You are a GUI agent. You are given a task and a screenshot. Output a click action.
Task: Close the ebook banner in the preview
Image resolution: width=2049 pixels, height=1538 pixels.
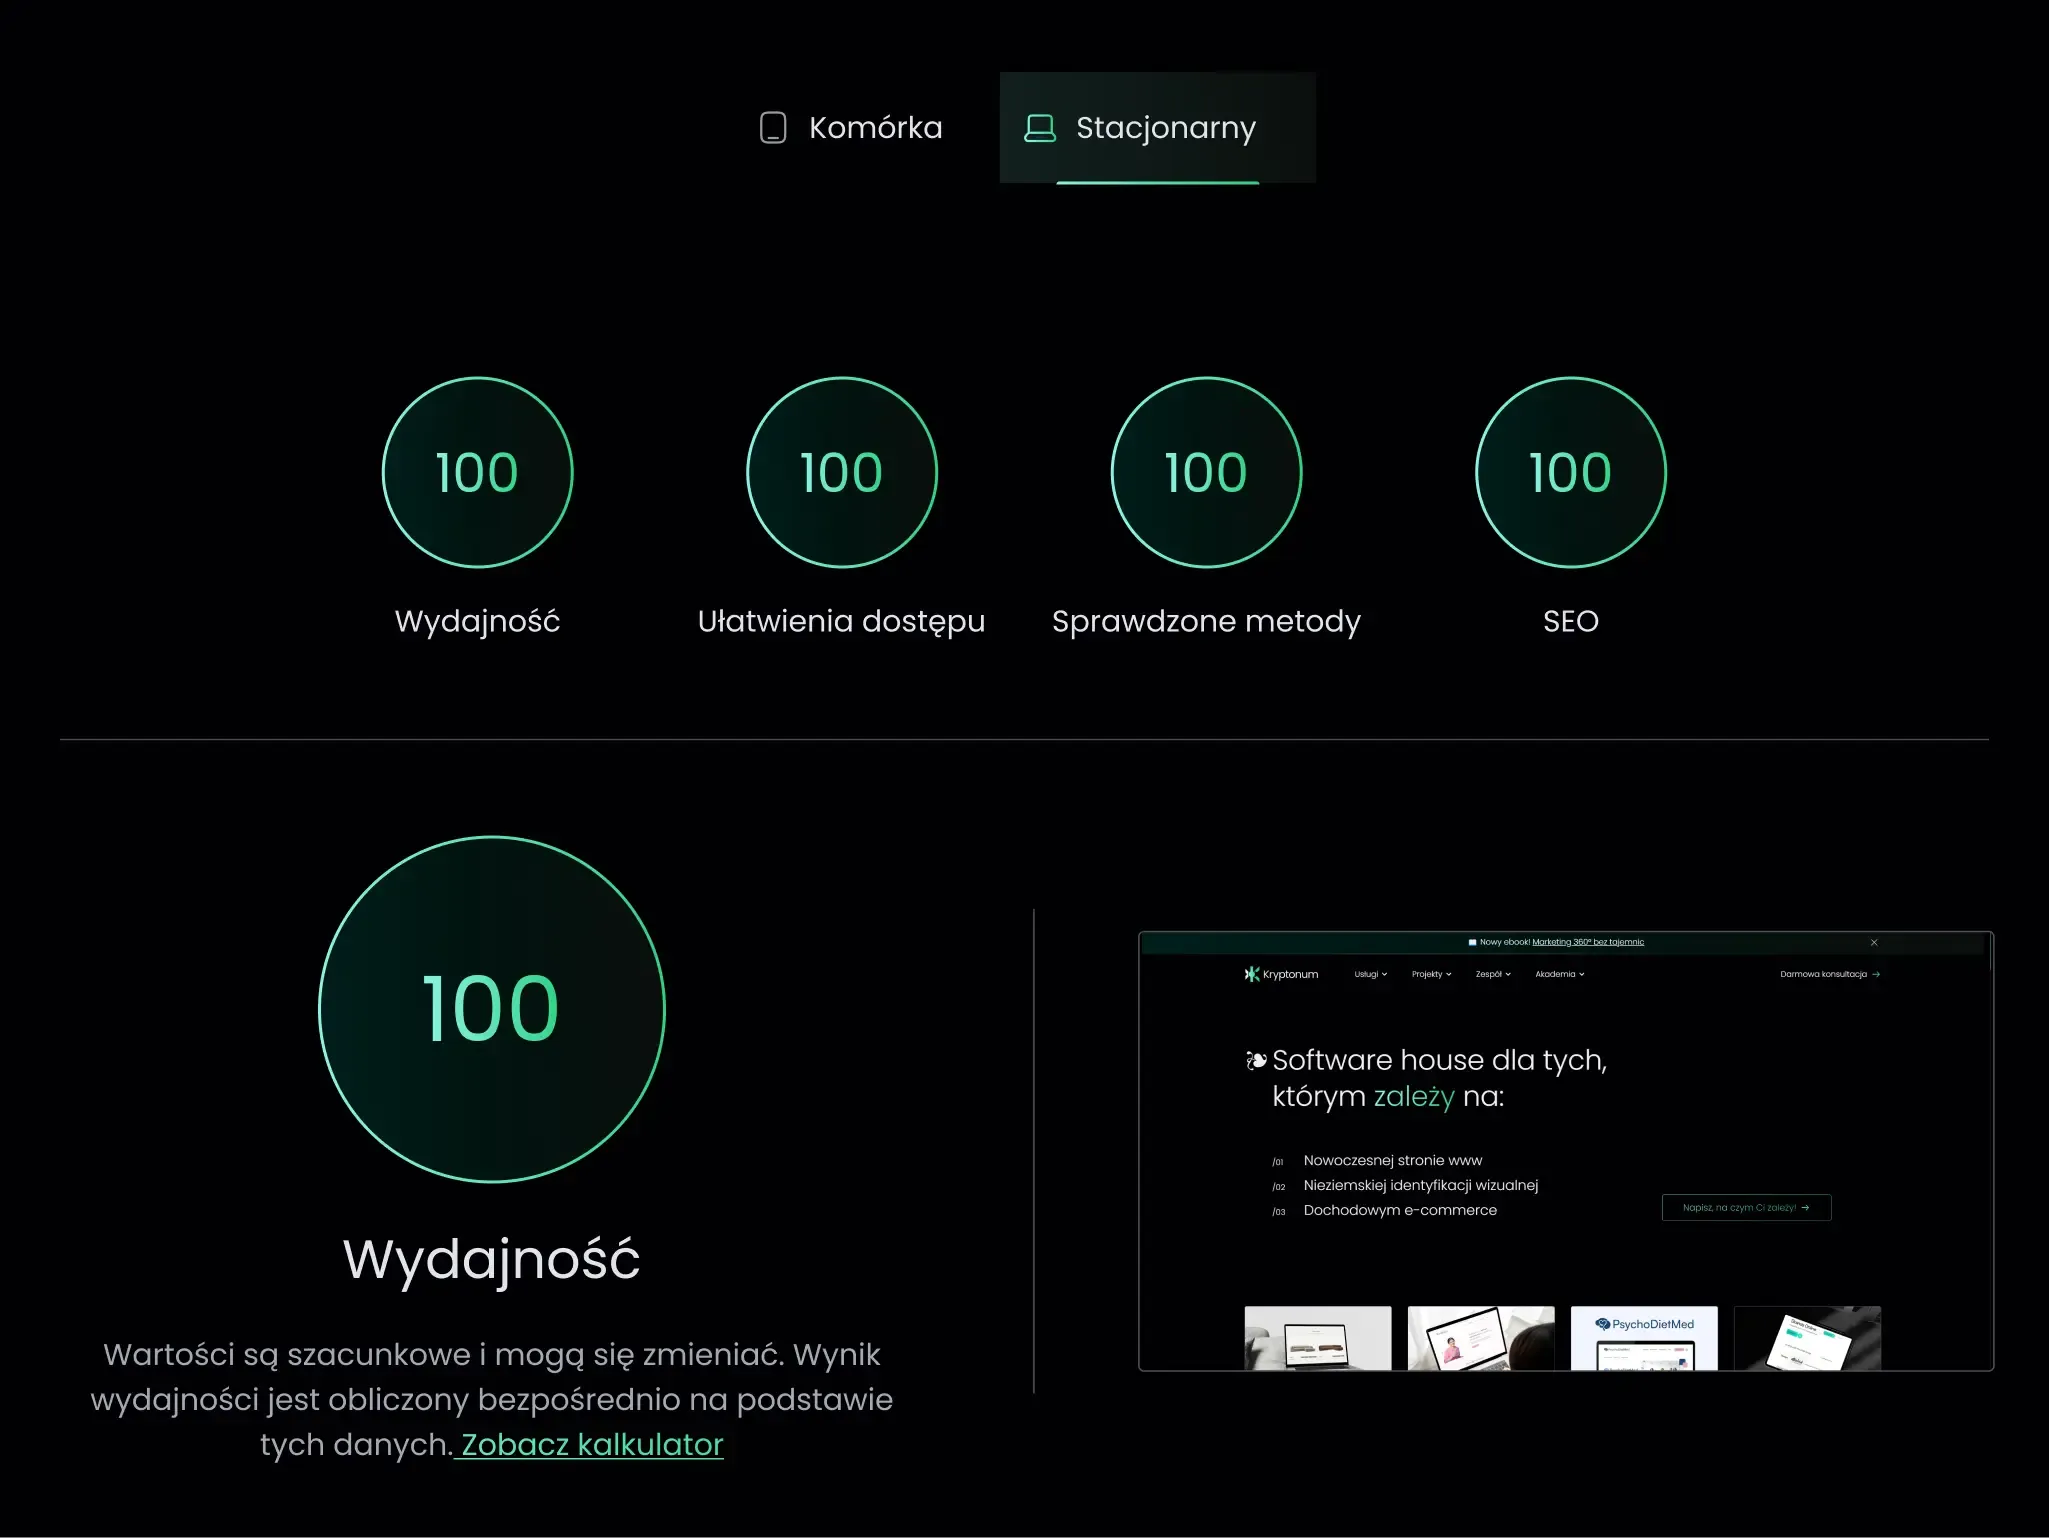[1874, 942]
